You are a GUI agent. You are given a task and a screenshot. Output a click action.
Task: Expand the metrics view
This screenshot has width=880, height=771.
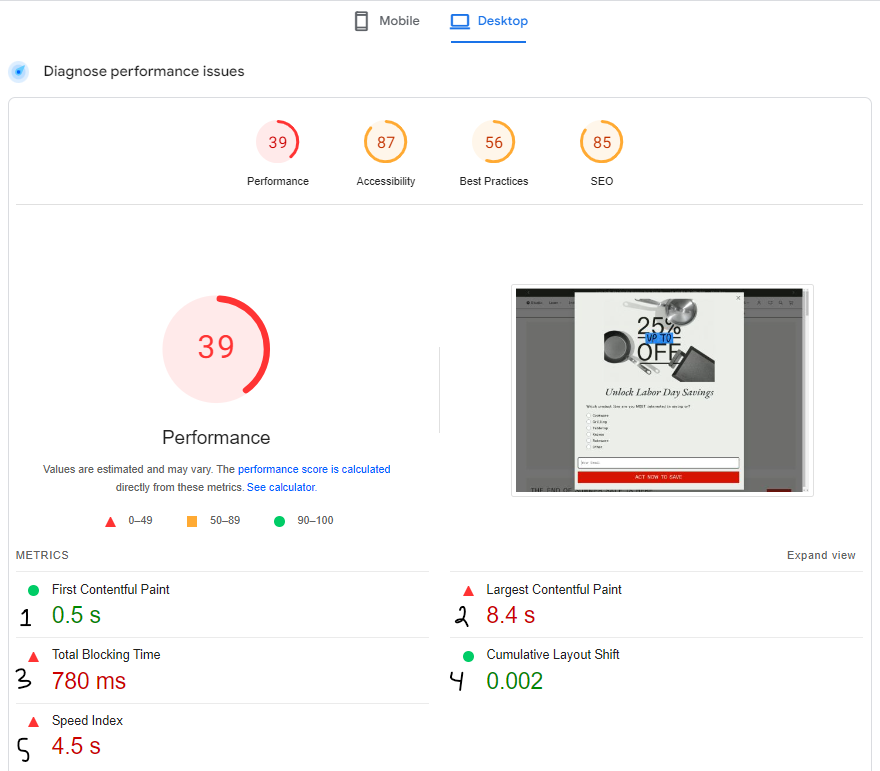click(821, 555)
